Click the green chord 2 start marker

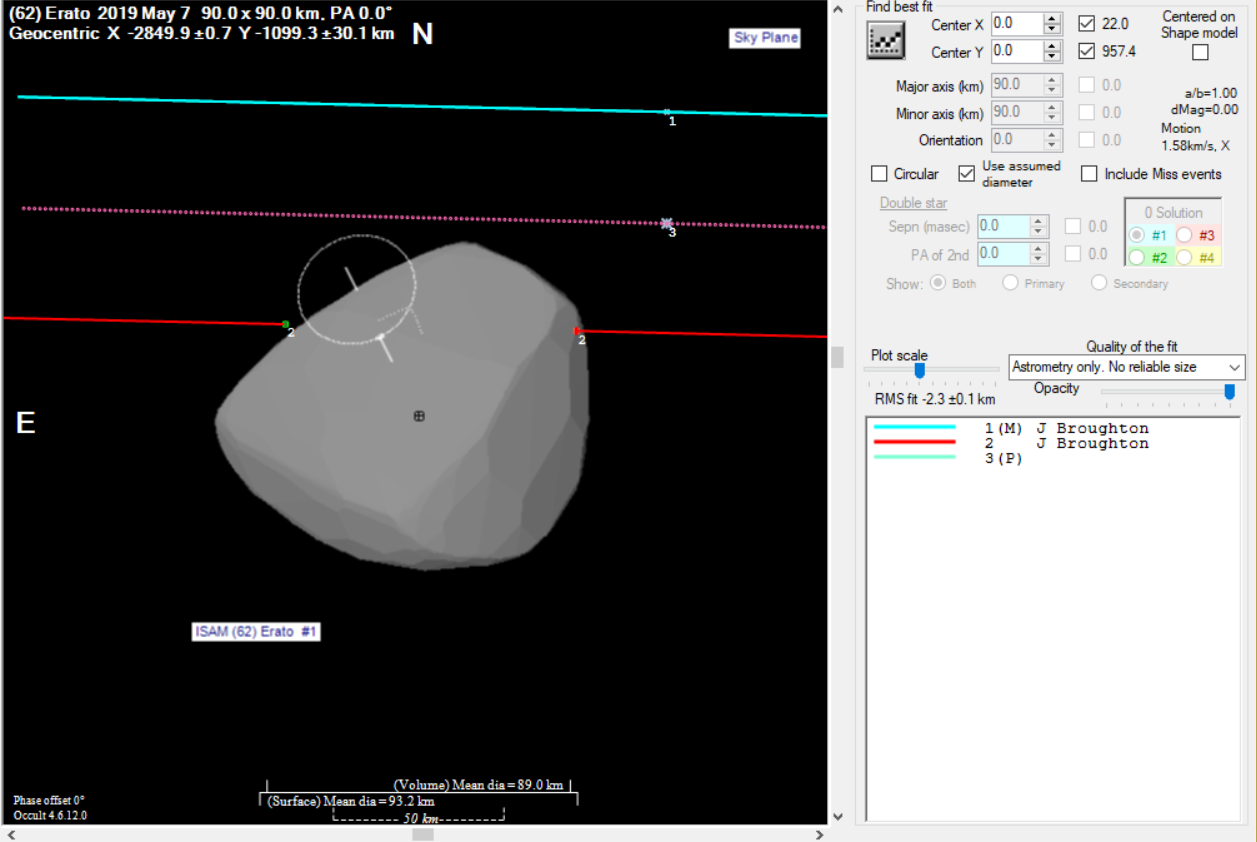pos(286,324)
